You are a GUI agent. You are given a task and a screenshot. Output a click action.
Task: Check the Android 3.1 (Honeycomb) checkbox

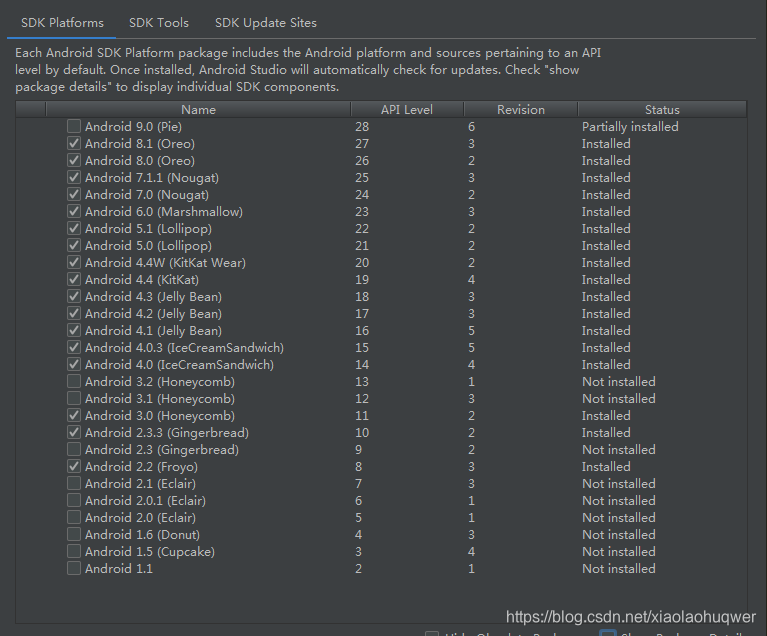click(74, 398)
